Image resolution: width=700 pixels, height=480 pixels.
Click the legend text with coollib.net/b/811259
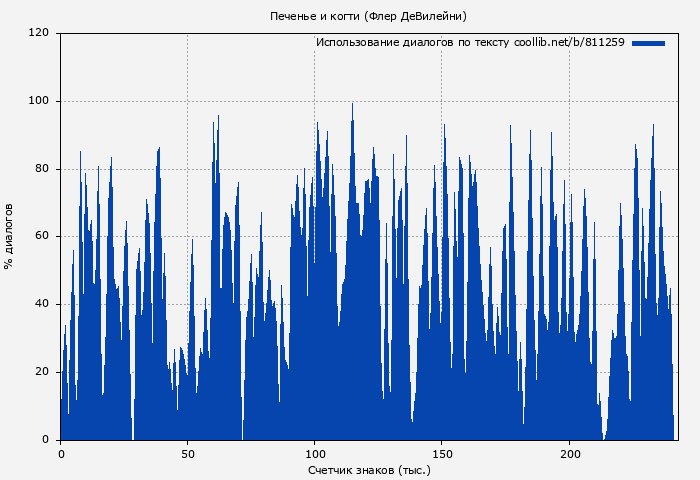[x=470, y=43]
